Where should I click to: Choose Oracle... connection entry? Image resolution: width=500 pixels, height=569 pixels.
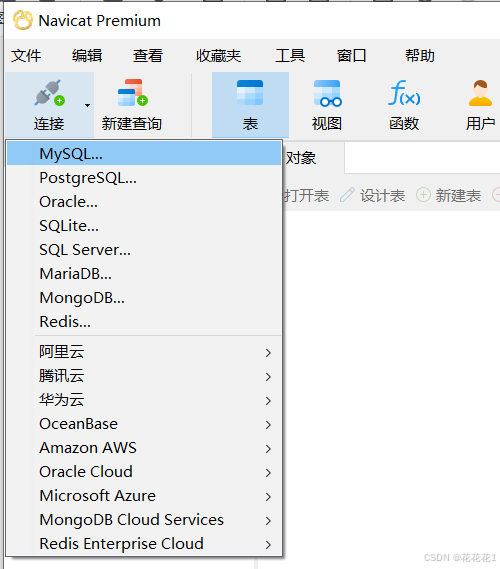click(x=144, y=202)
